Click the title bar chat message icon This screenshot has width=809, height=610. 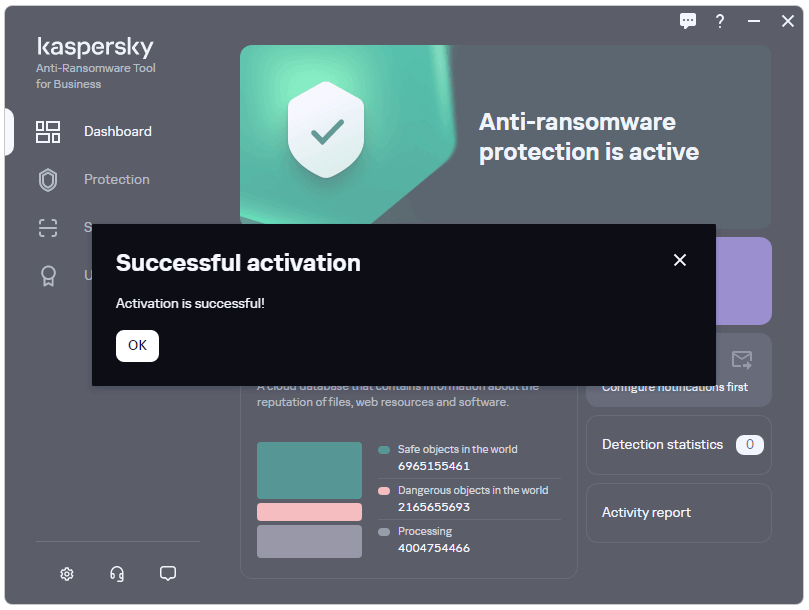point(688,21)
